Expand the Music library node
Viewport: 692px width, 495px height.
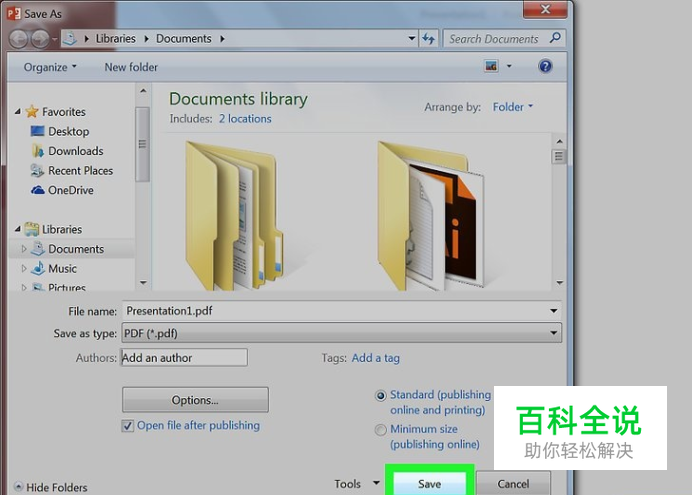(x=24, y=268)
